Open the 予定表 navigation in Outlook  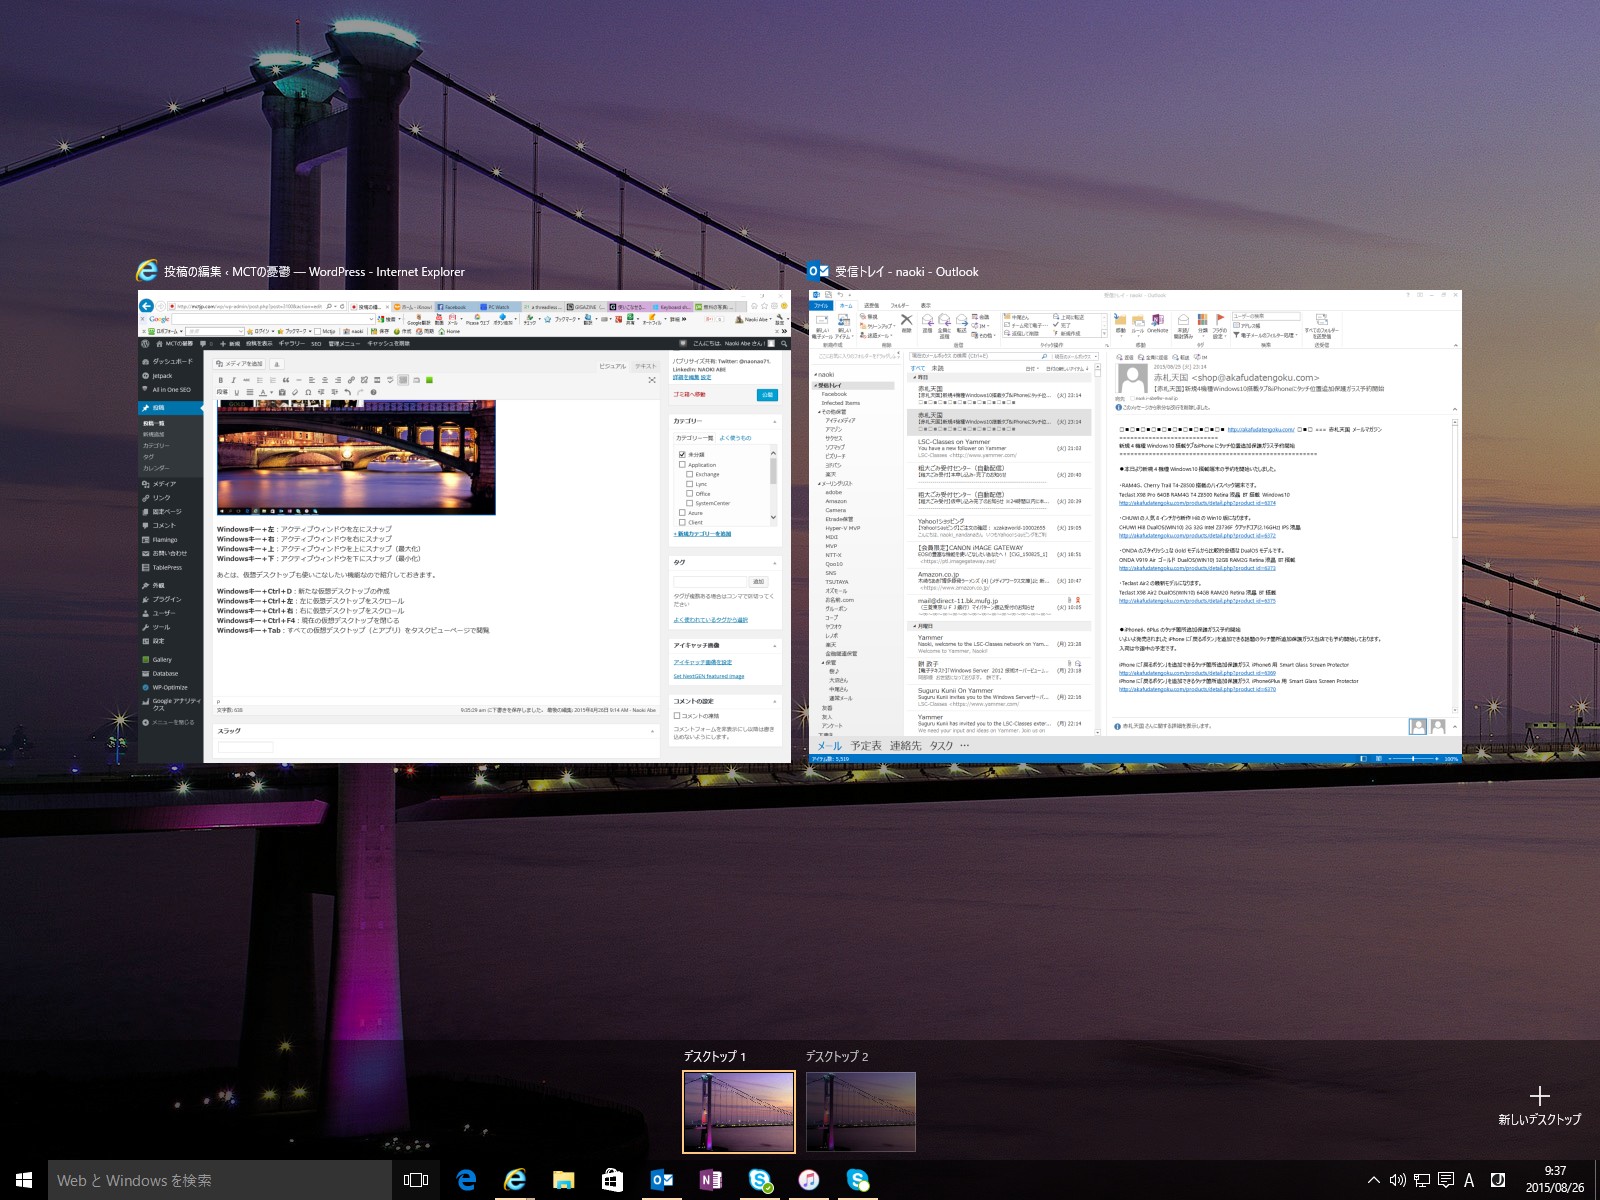point(866,746)
